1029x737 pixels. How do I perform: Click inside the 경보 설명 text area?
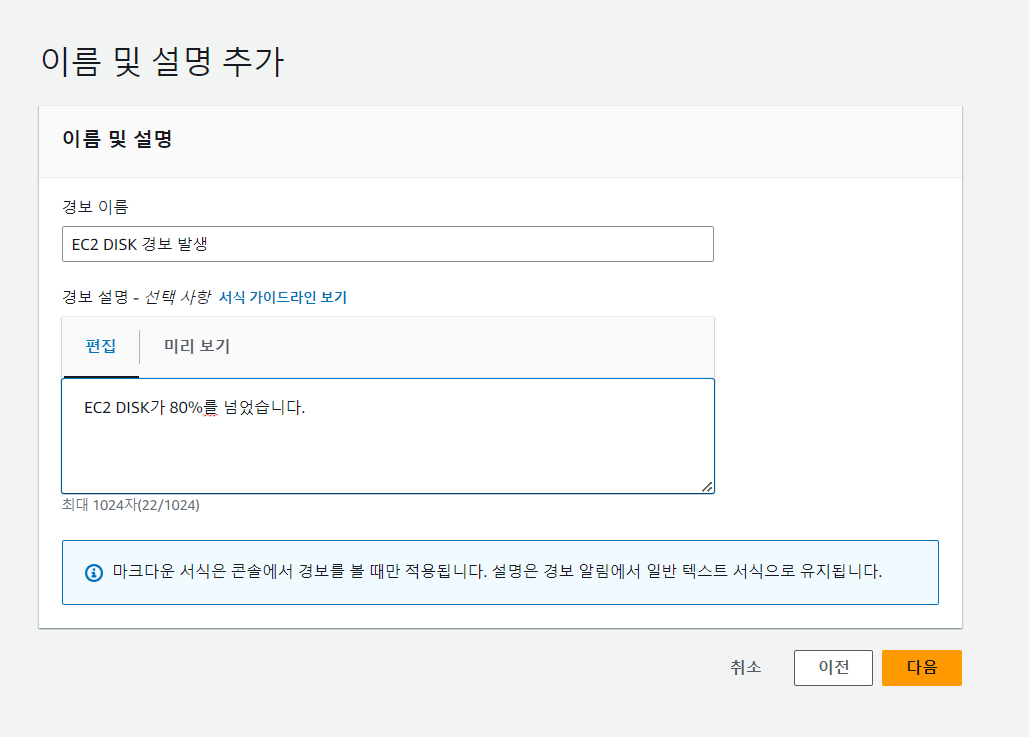pos(388,436)
